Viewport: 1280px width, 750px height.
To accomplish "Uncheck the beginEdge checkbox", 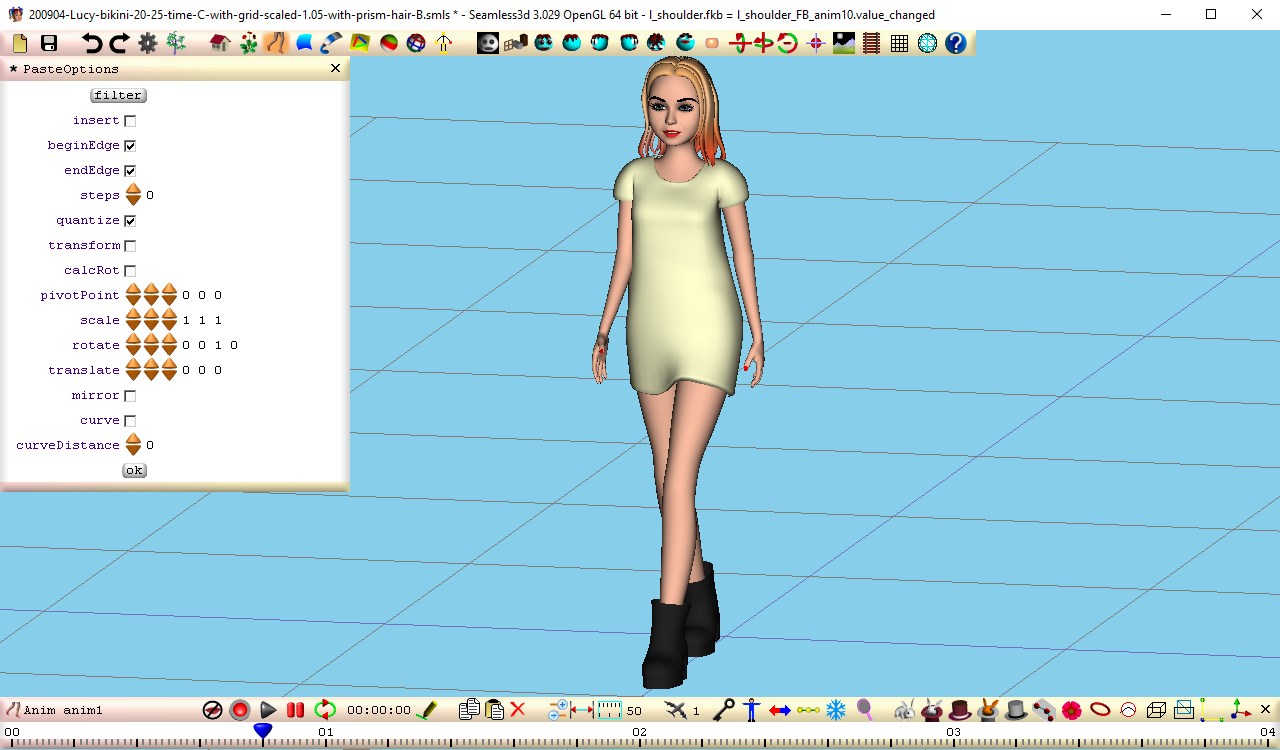I will 130,145.
